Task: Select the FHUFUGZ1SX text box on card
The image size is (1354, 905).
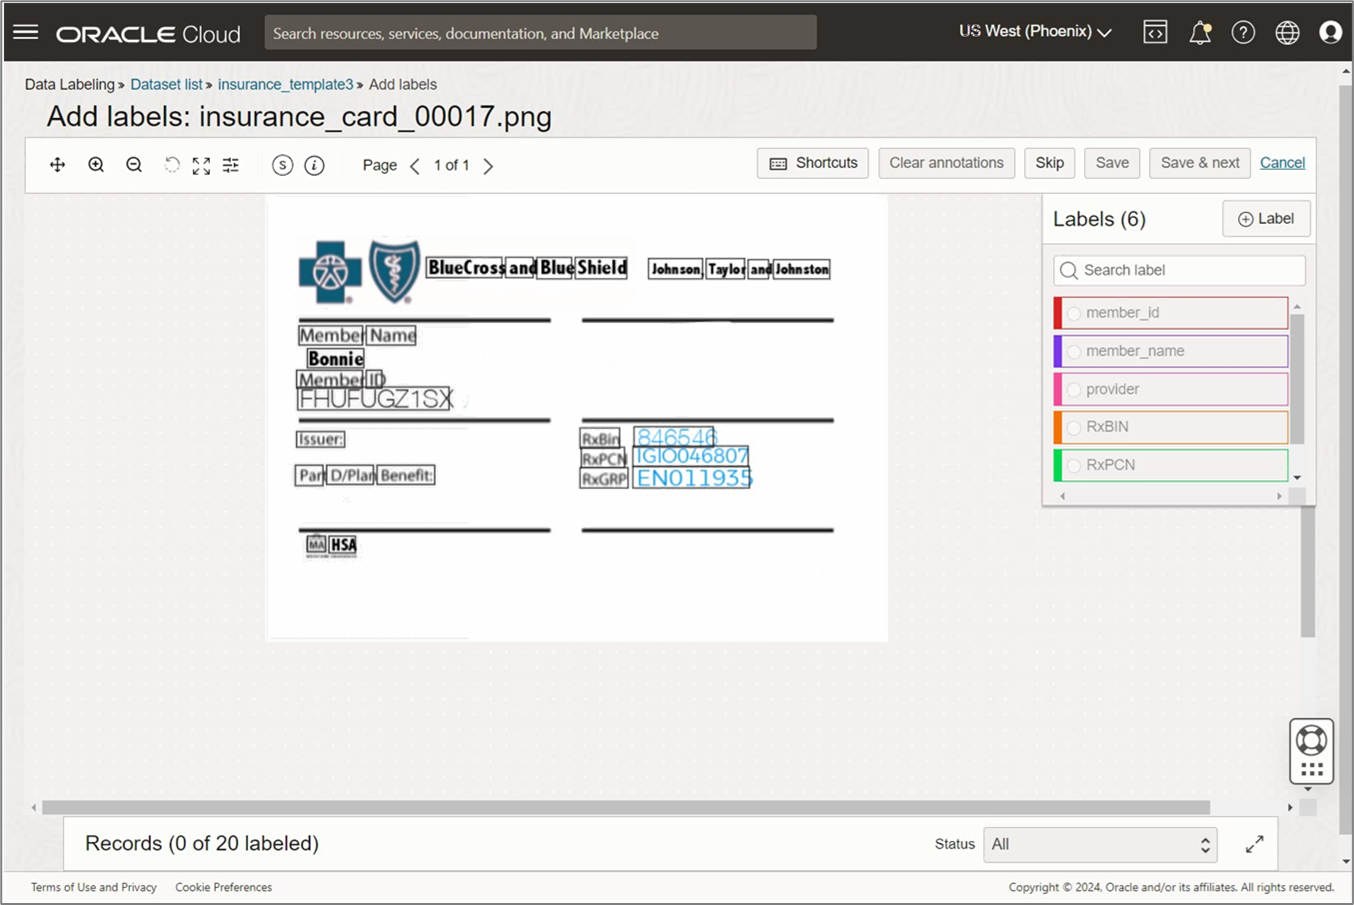Action: point(374,399)
